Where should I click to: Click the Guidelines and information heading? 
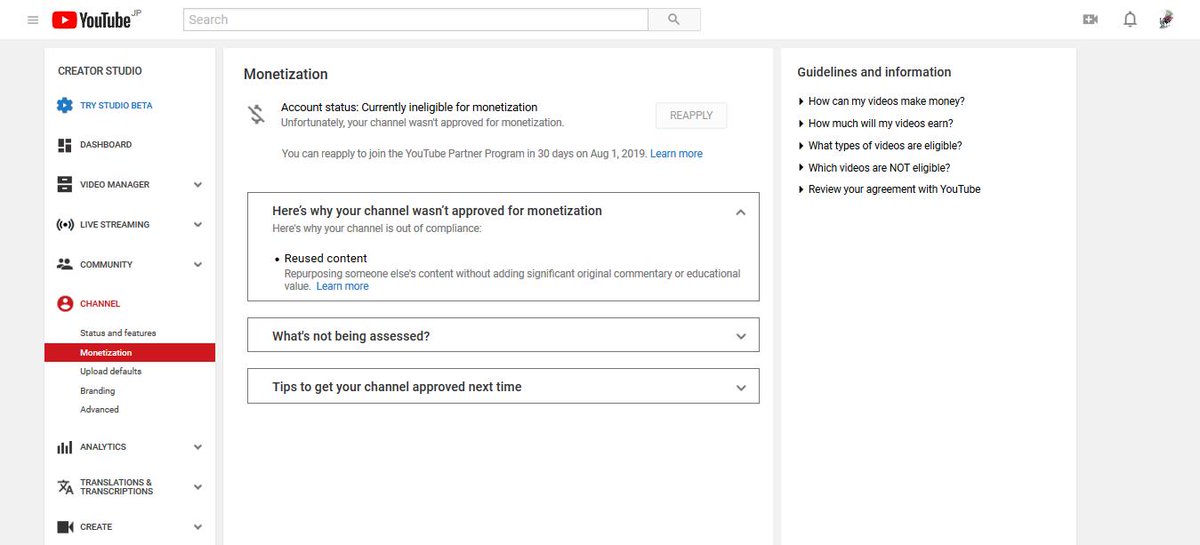[874, 72]
